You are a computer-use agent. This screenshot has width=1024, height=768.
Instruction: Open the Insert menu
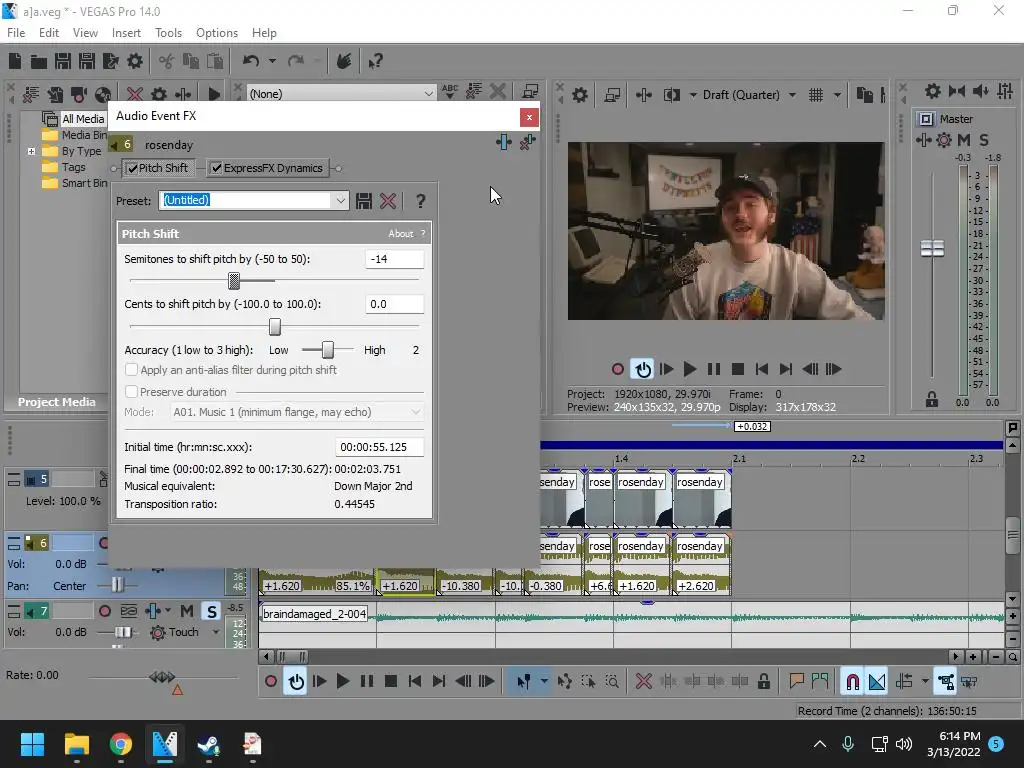pos(126,33)
